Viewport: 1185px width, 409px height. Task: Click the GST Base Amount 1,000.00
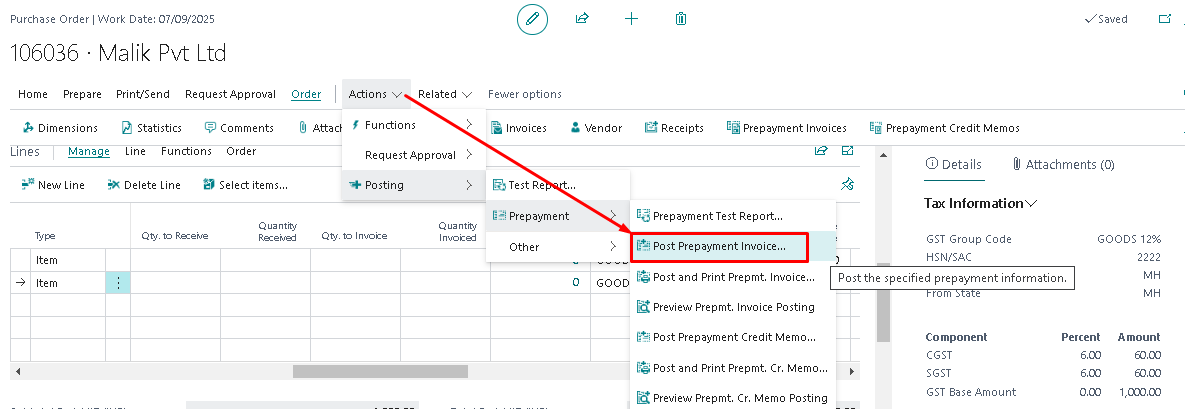(x=1139, y=392)
